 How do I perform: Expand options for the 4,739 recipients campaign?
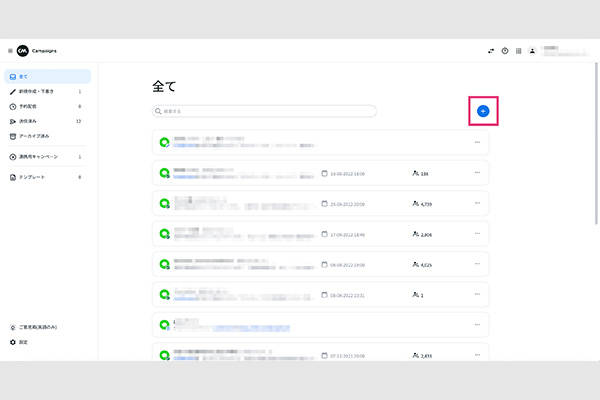tap(477, 203)
